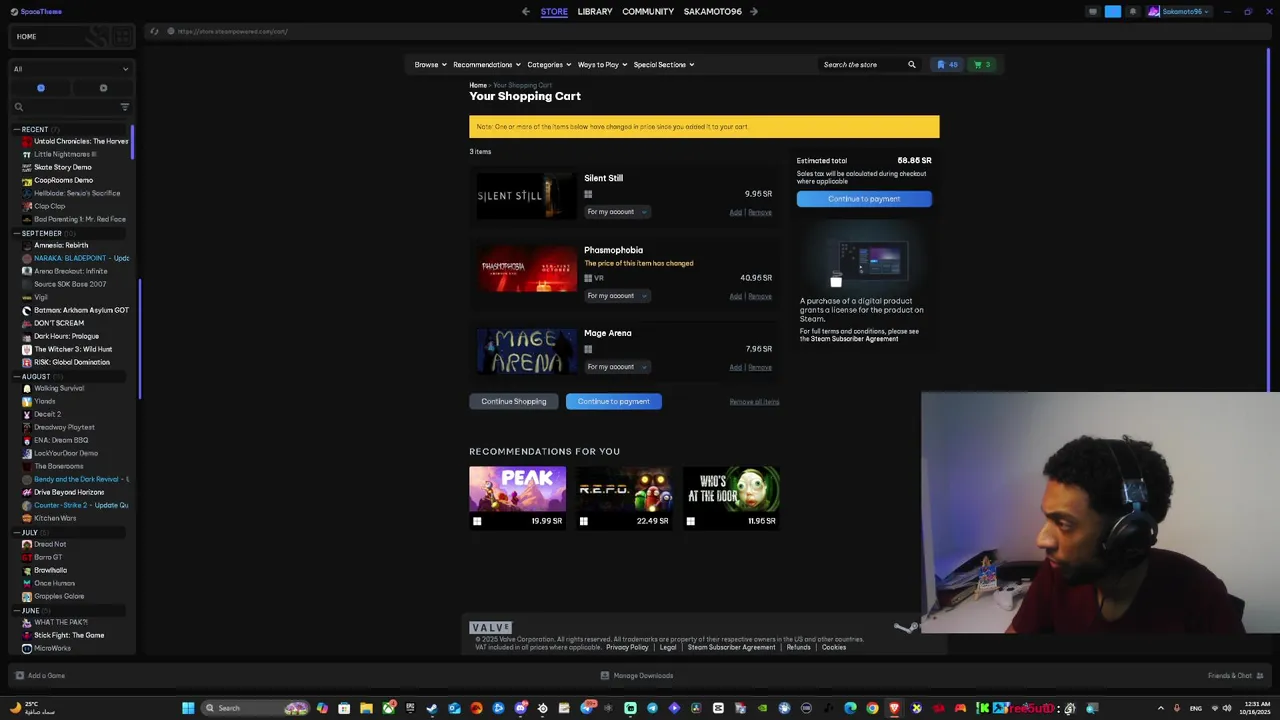Click Add link on Silent Still row
Screen dimensions: 1280x720
pos(736,213)
